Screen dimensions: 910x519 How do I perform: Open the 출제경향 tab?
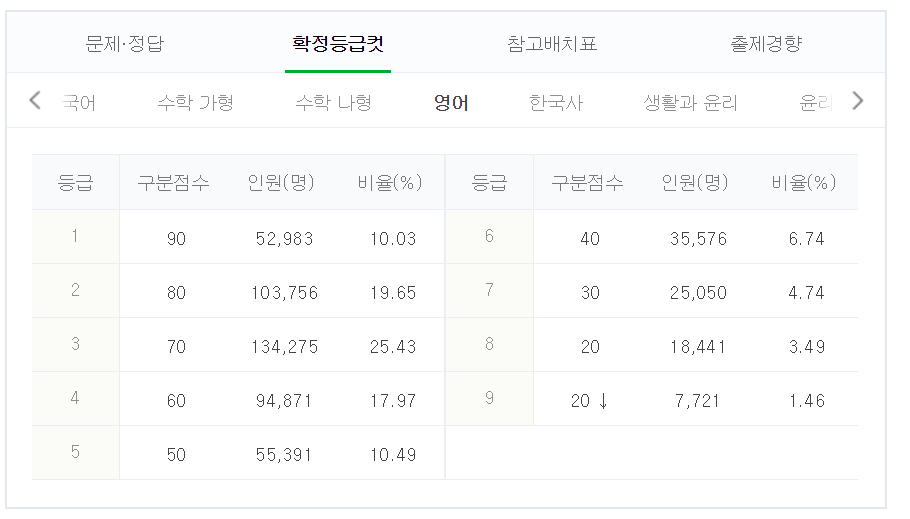[766, 44]
